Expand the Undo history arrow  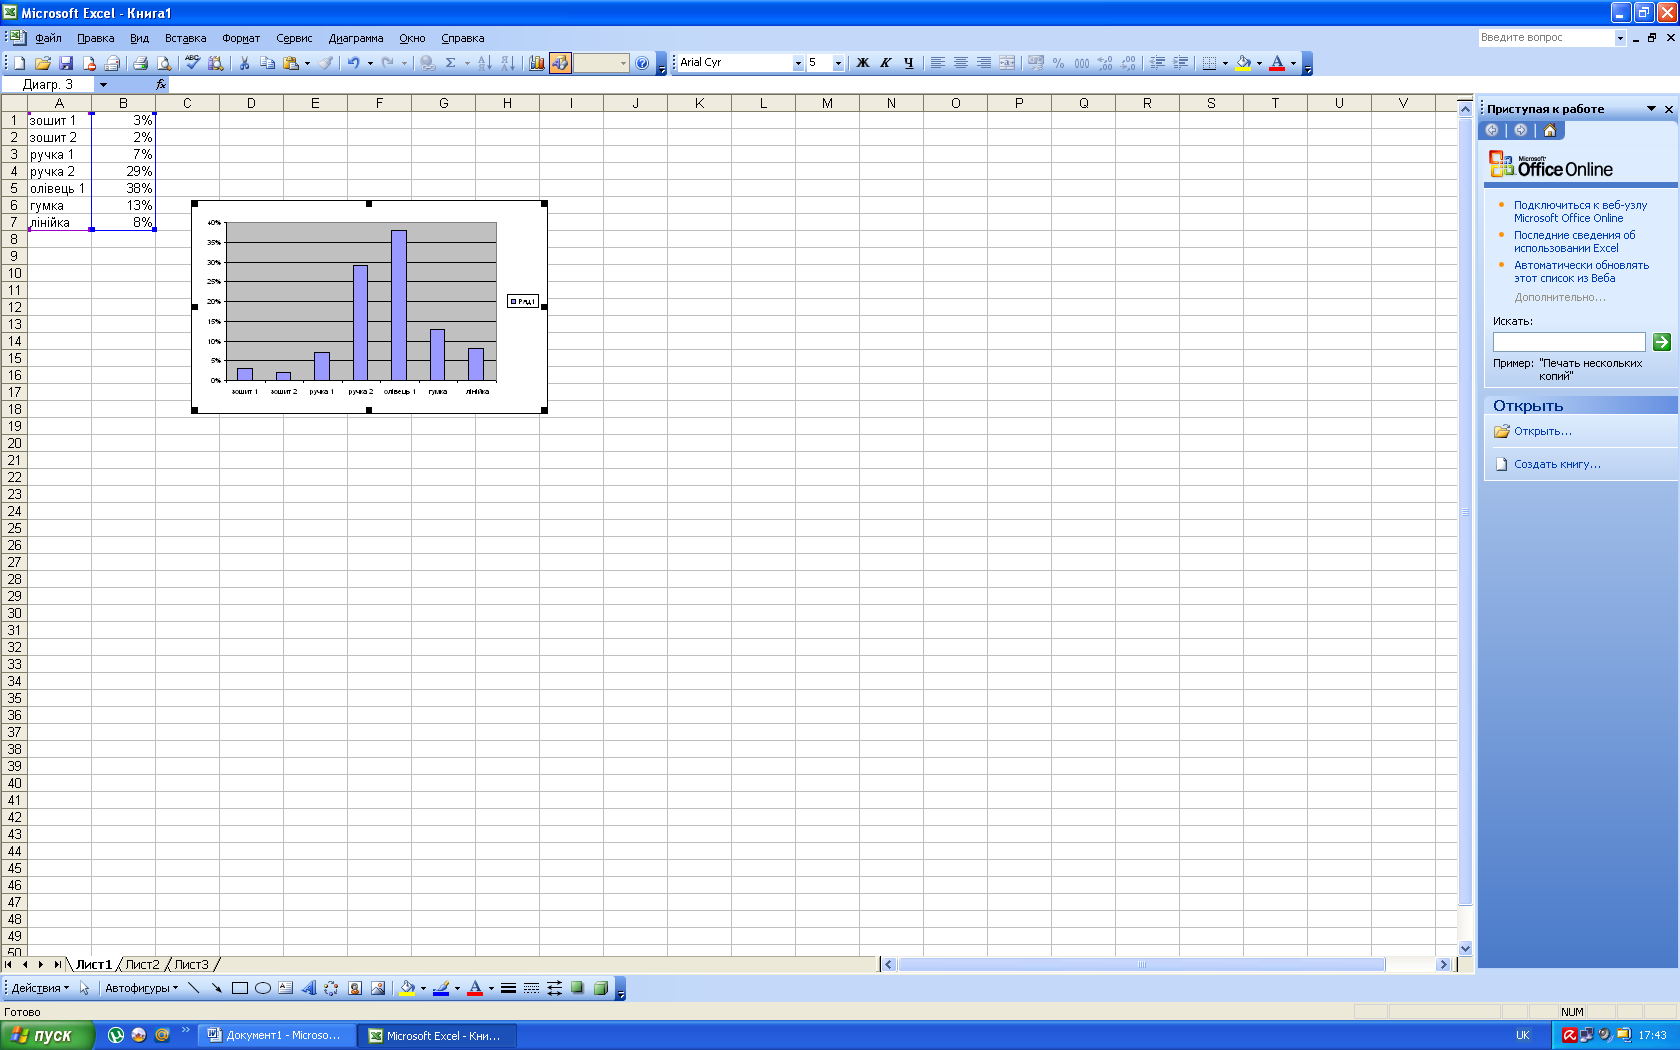pos(370,63)
